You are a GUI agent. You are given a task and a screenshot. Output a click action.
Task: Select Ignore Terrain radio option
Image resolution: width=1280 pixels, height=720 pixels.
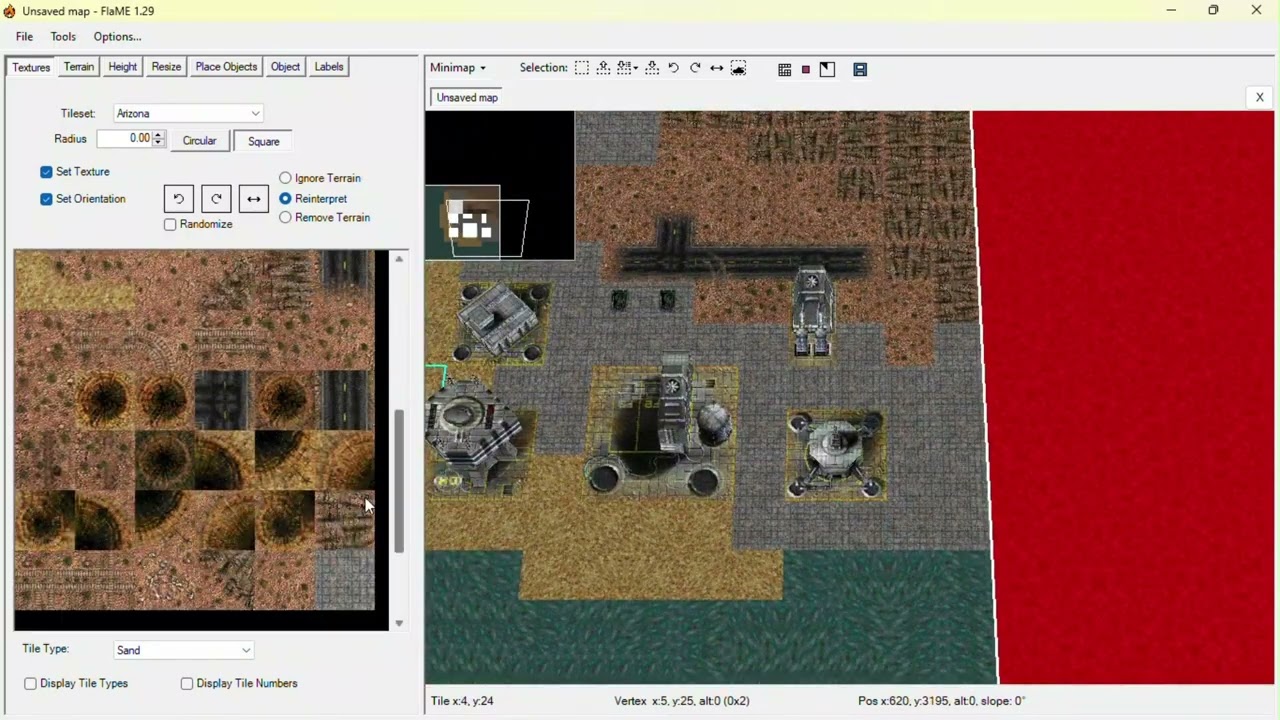coord(286,178)
